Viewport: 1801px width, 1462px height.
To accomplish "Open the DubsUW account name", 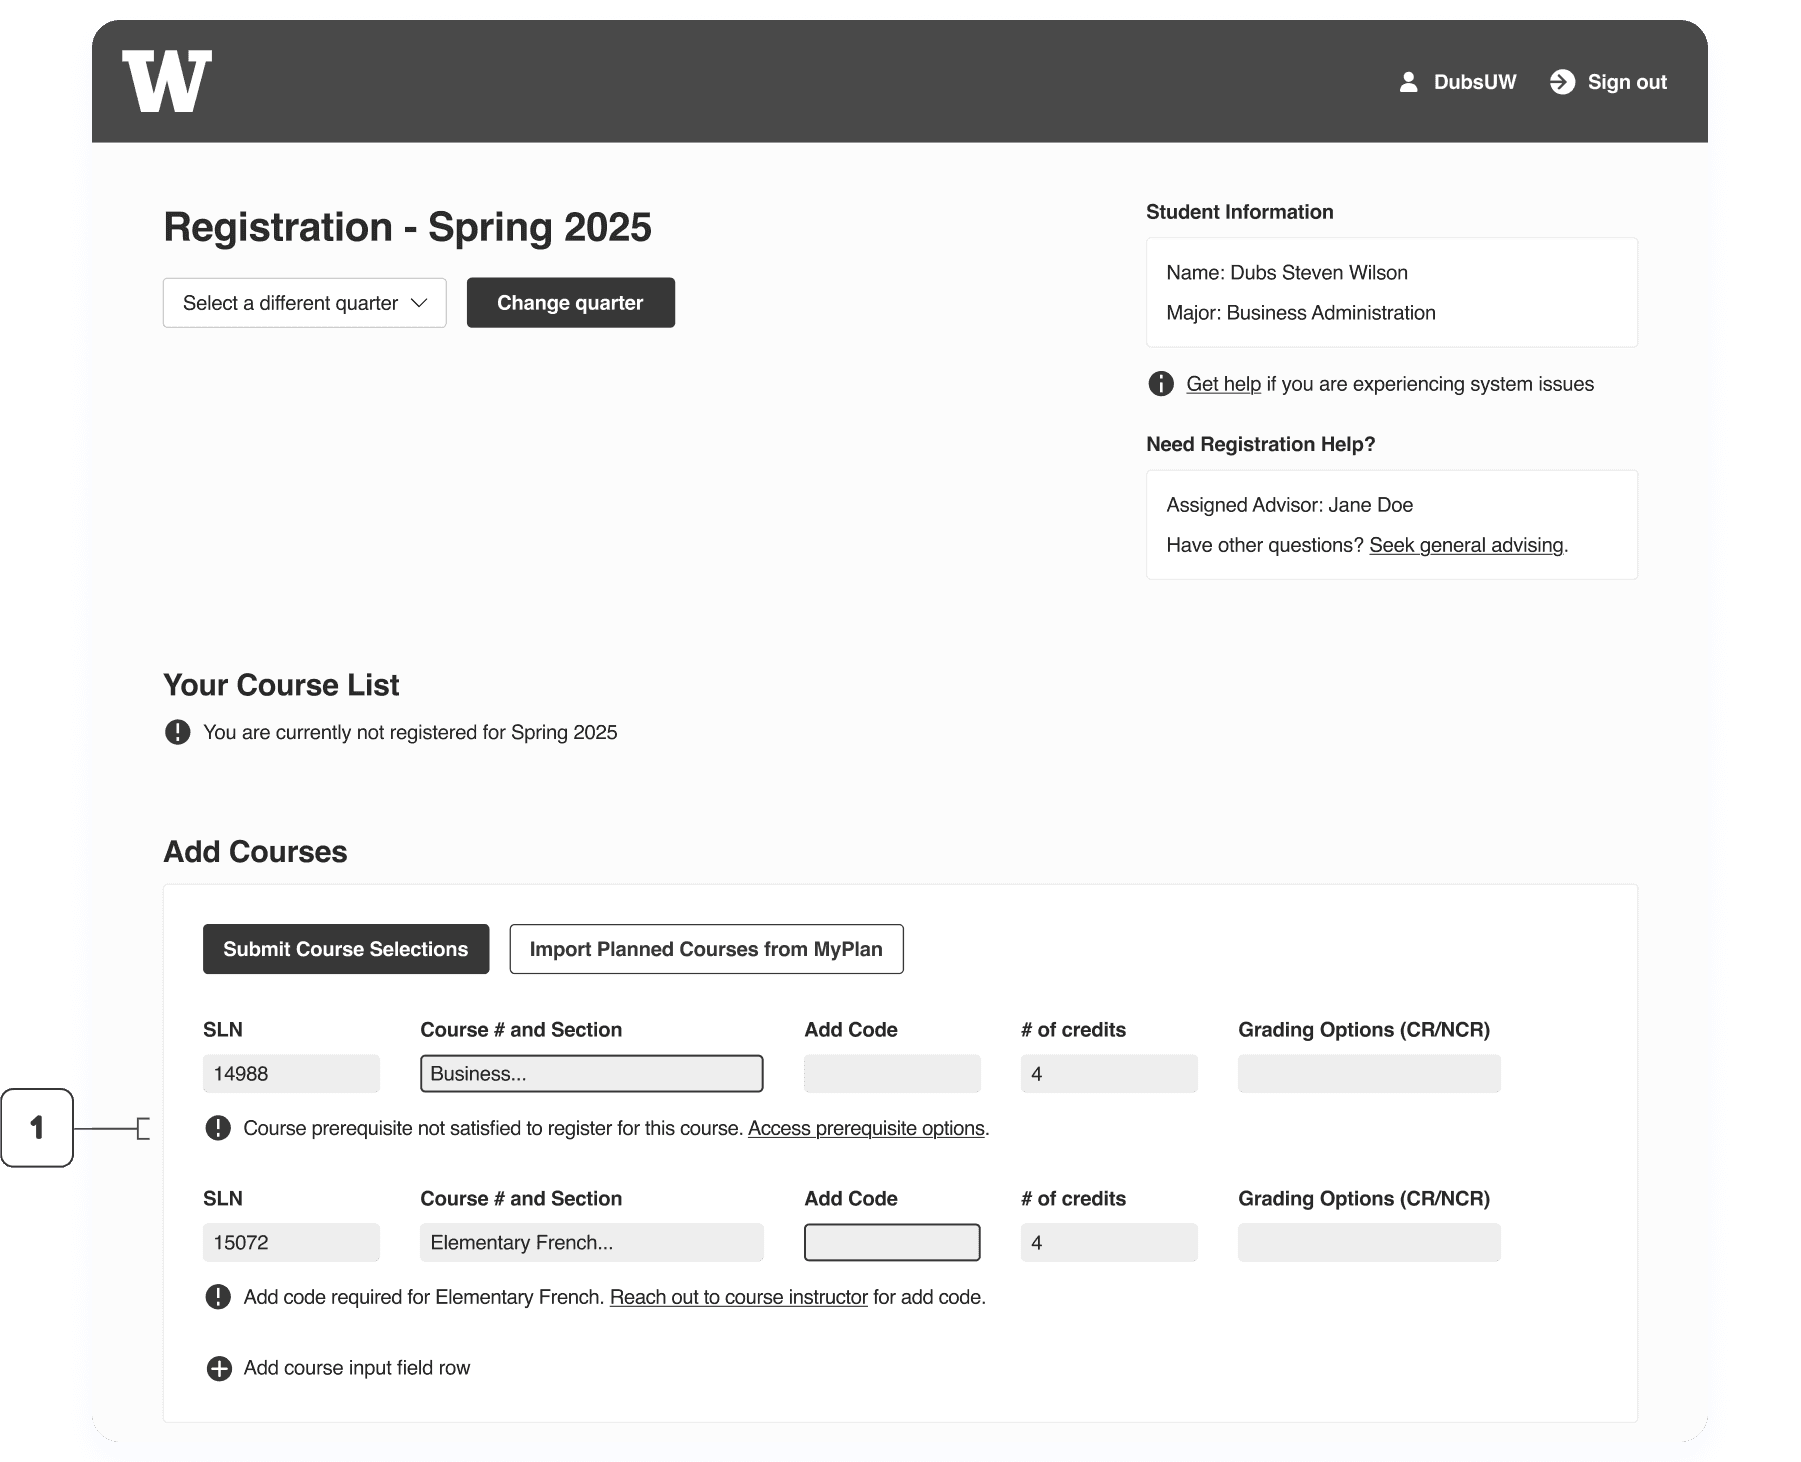I will click(1475, 82).
